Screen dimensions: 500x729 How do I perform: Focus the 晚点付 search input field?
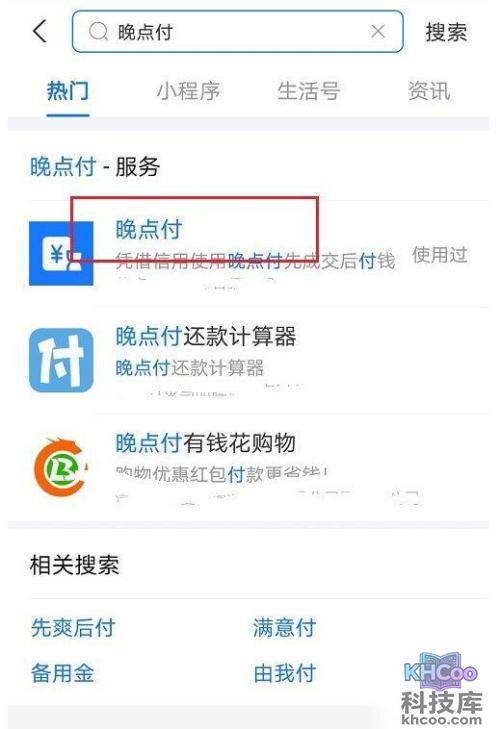[237, 32]
